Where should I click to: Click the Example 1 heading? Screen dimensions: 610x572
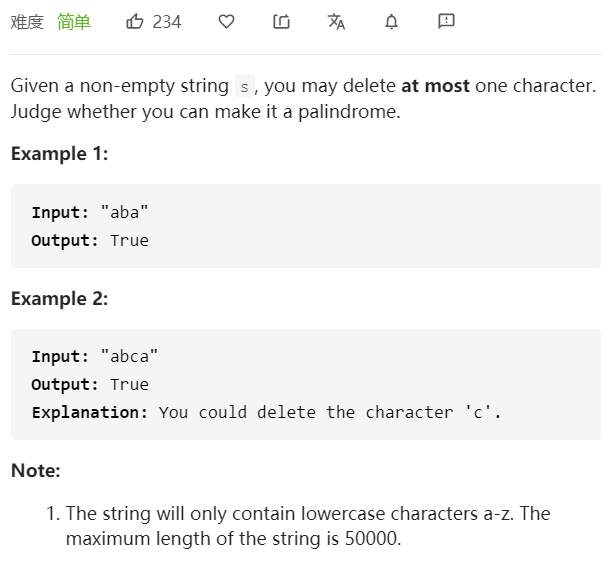click(59, 154)
